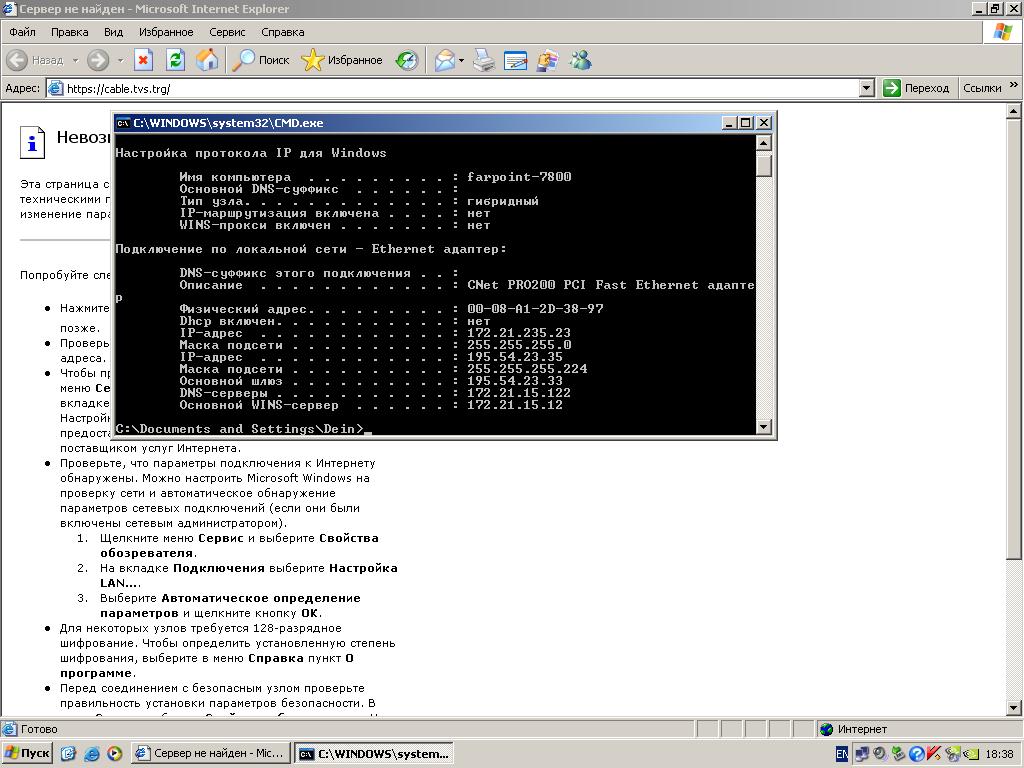Click the first Quick Launch desktop icon
The height and width of the screenshot is (768, 1024).
68,754
